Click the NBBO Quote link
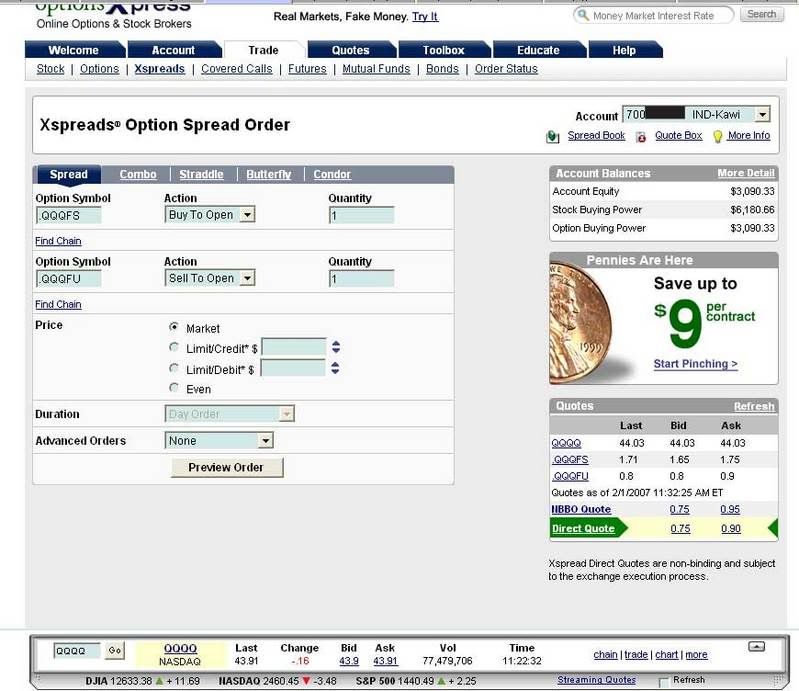This screenshot has height=691, width=799. pos(581,509)
